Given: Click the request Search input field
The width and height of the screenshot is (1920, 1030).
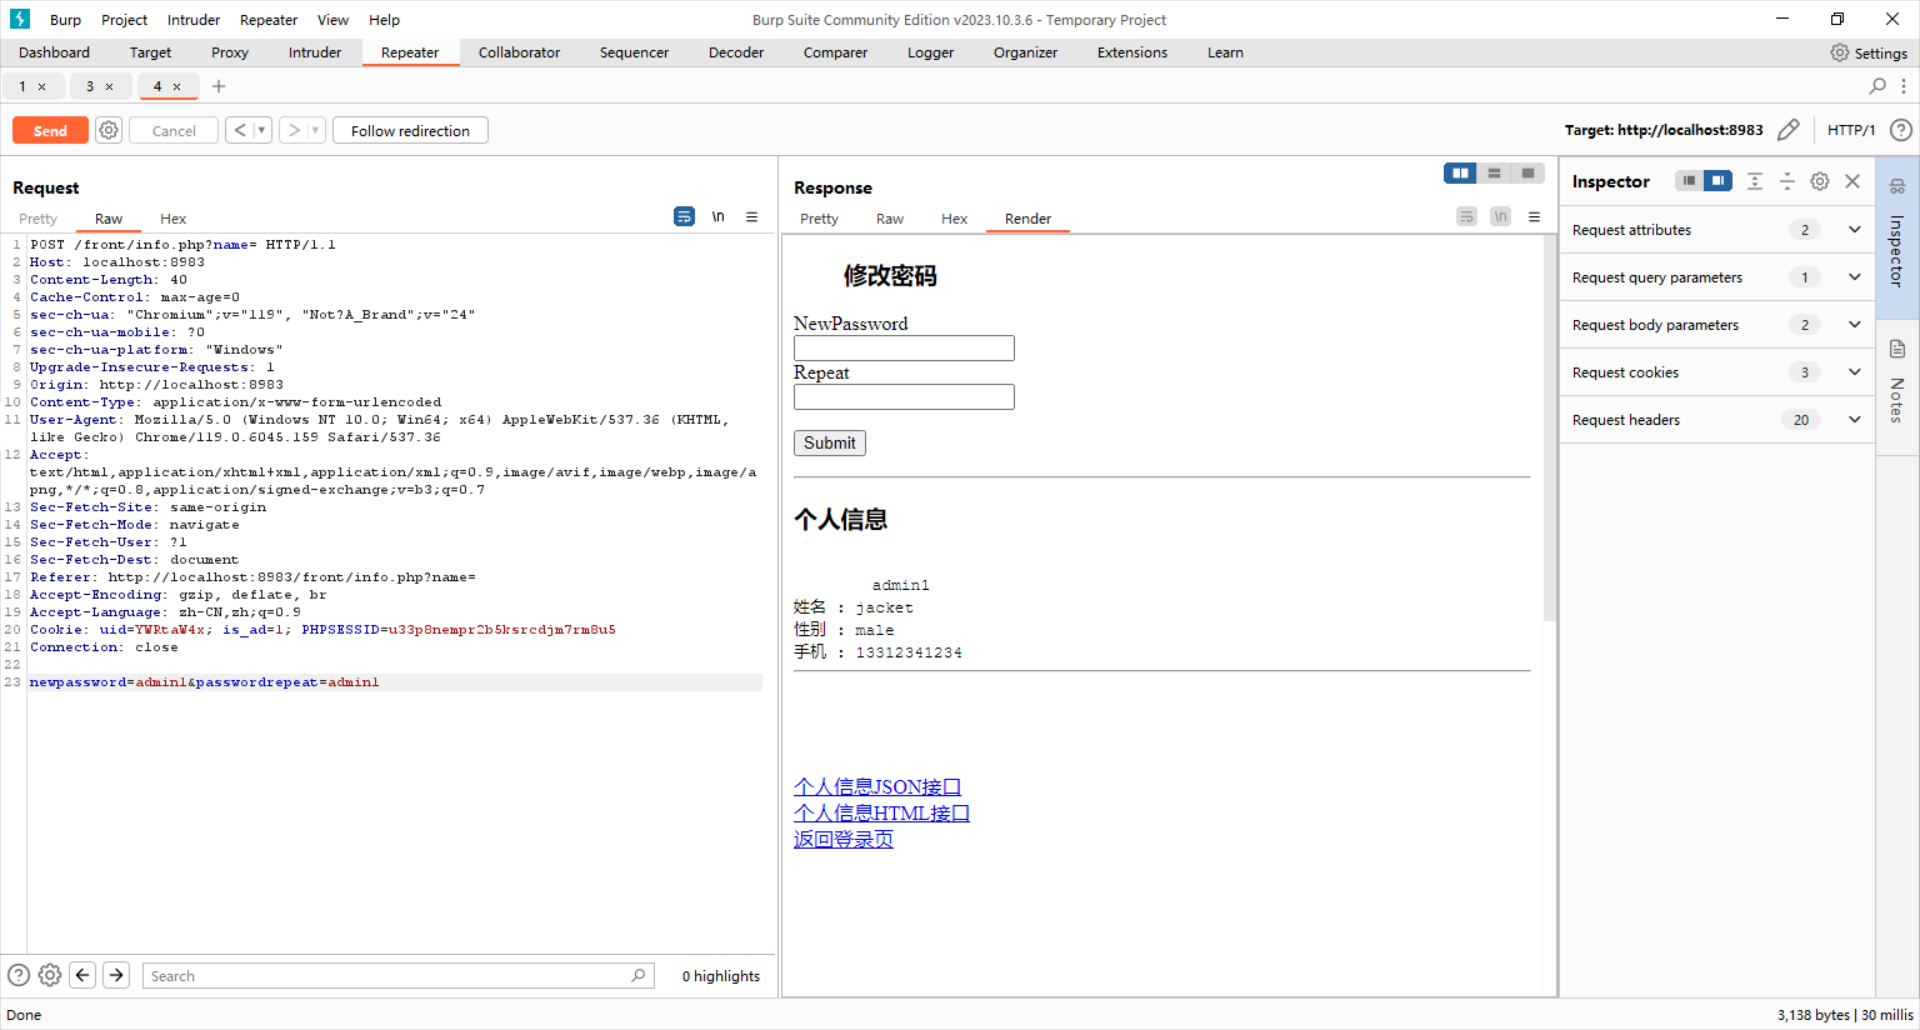Looking at the screenshot, I should pos(390,976).
